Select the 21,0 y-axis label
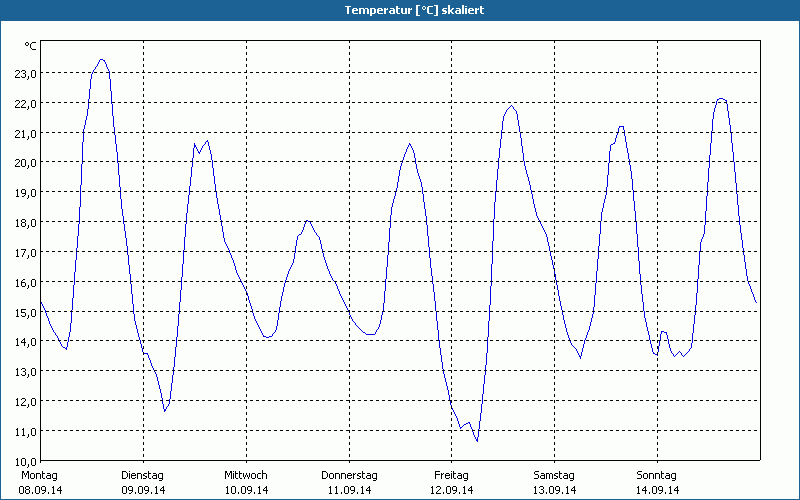 pyautogui.click(x=25, y=134)
